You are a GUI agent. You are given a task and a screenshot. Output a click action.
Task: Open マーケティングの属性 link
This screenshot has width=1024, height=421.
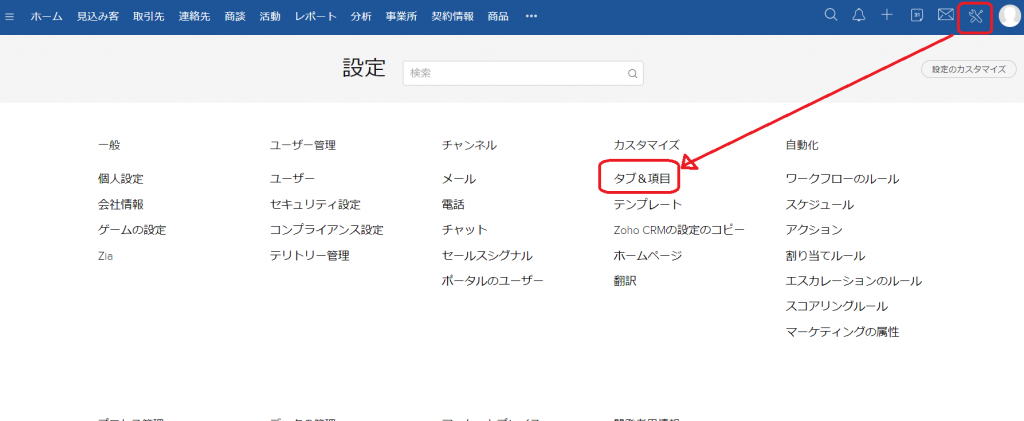point(842,332)
